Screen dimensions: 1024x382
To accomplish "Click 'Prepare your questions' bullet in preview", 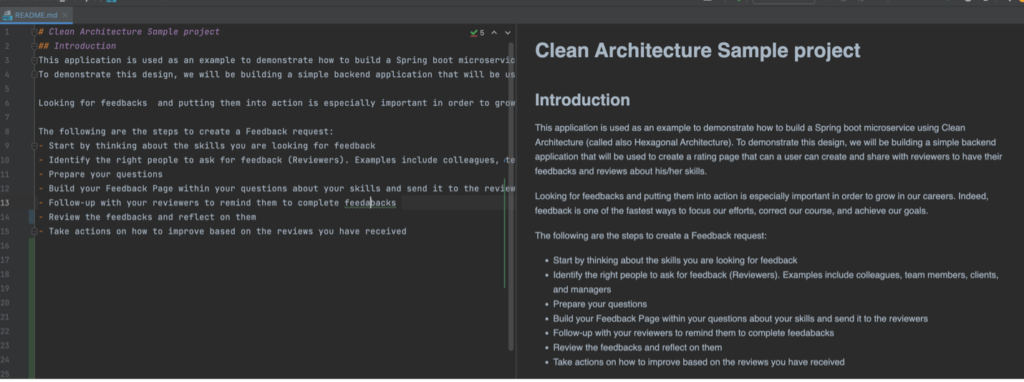I will pos(600,304).
